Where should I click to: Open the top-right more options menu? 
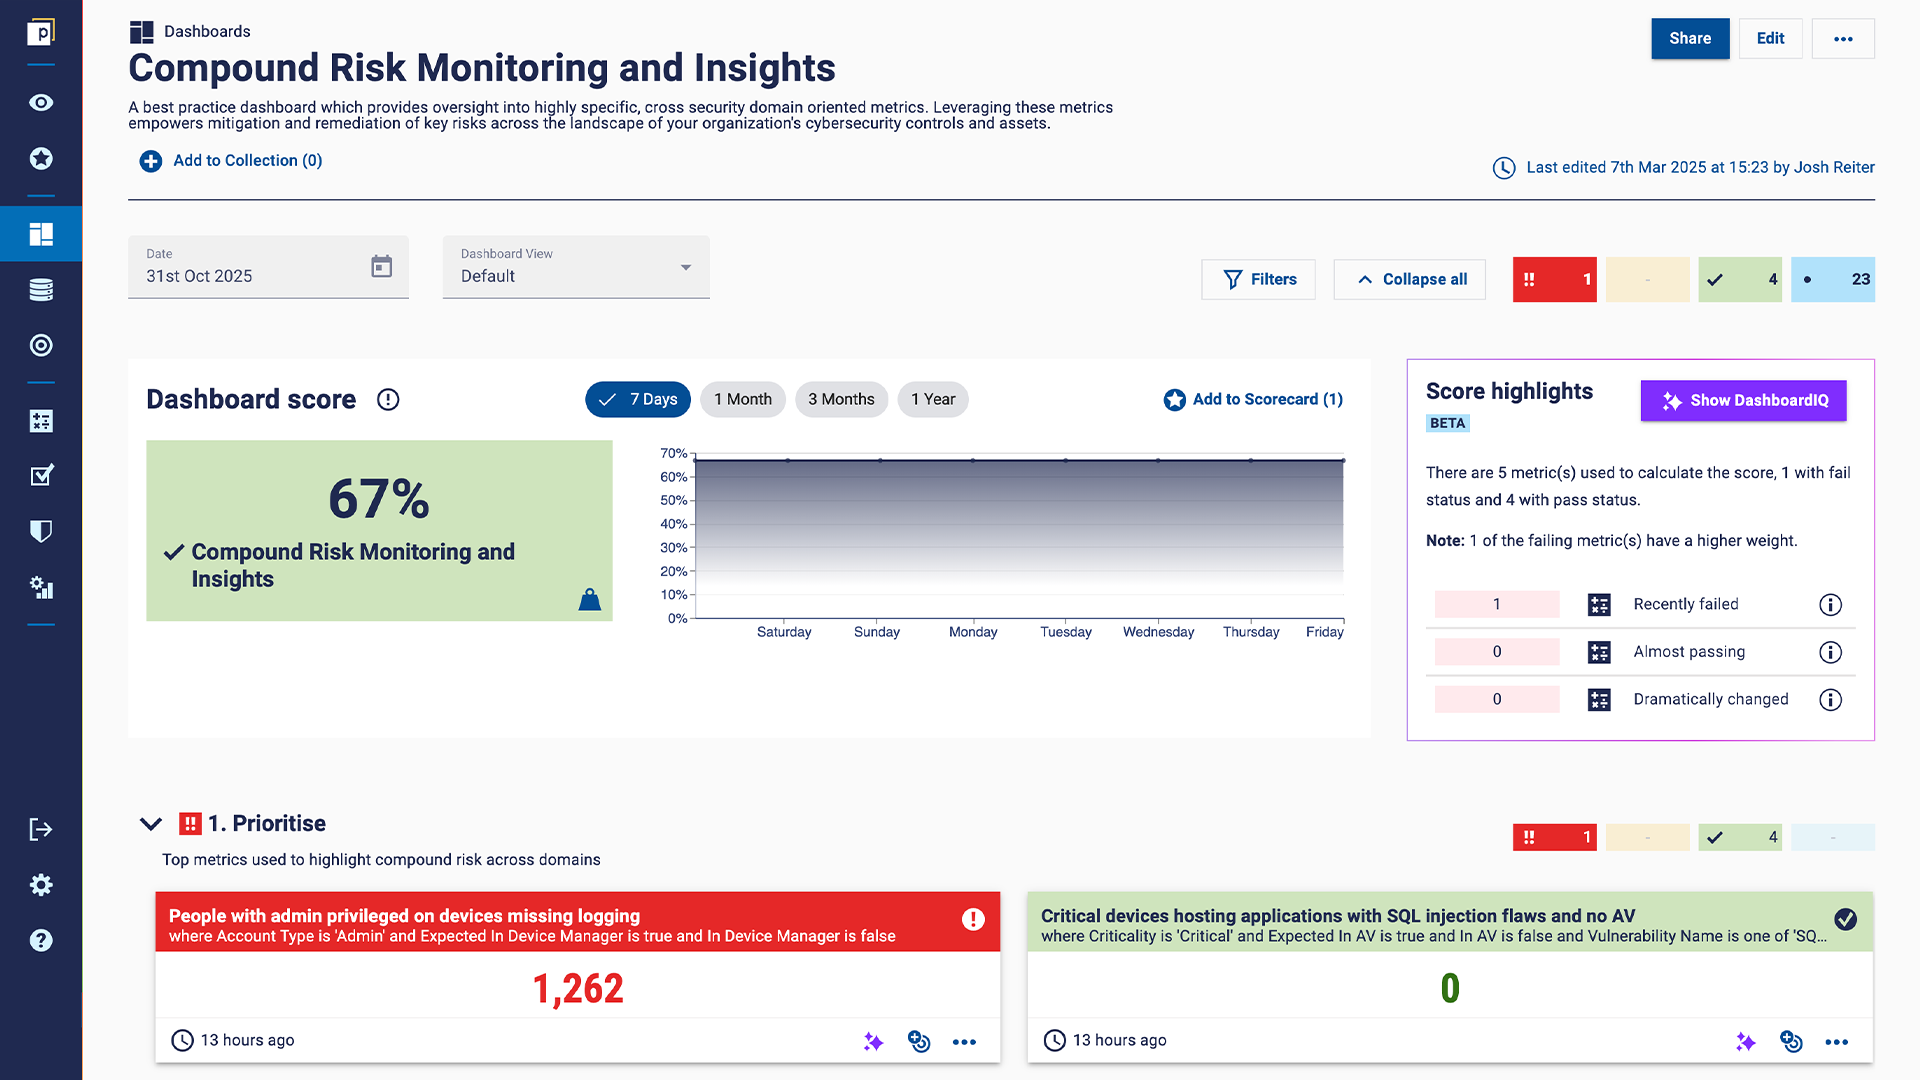point(1842,39)
